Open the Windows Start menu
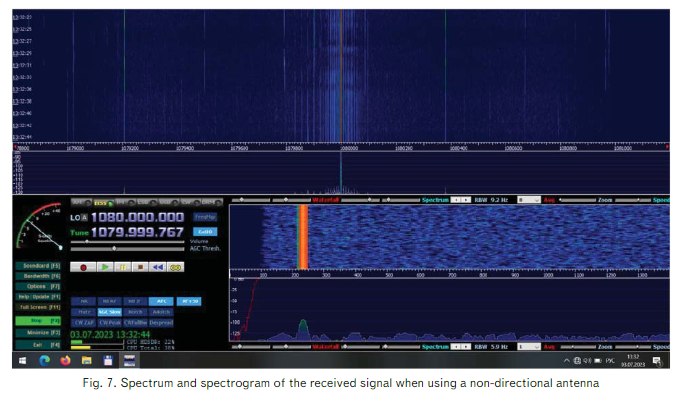Image resolution: width=682 pixels, height=400 pixels. tap(23, 360)
